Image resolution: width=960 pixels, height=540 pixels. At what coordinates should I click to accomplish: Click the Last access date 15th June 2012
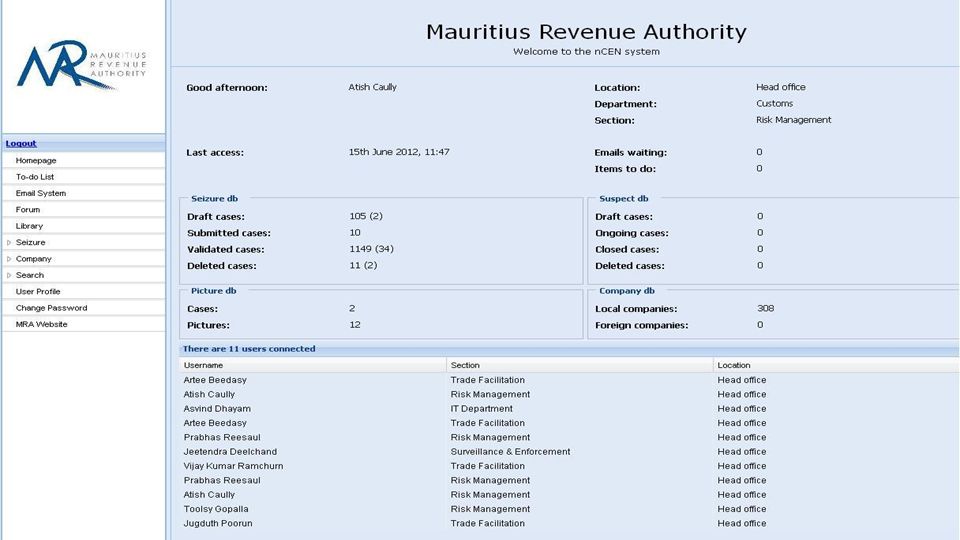point(399,152)
